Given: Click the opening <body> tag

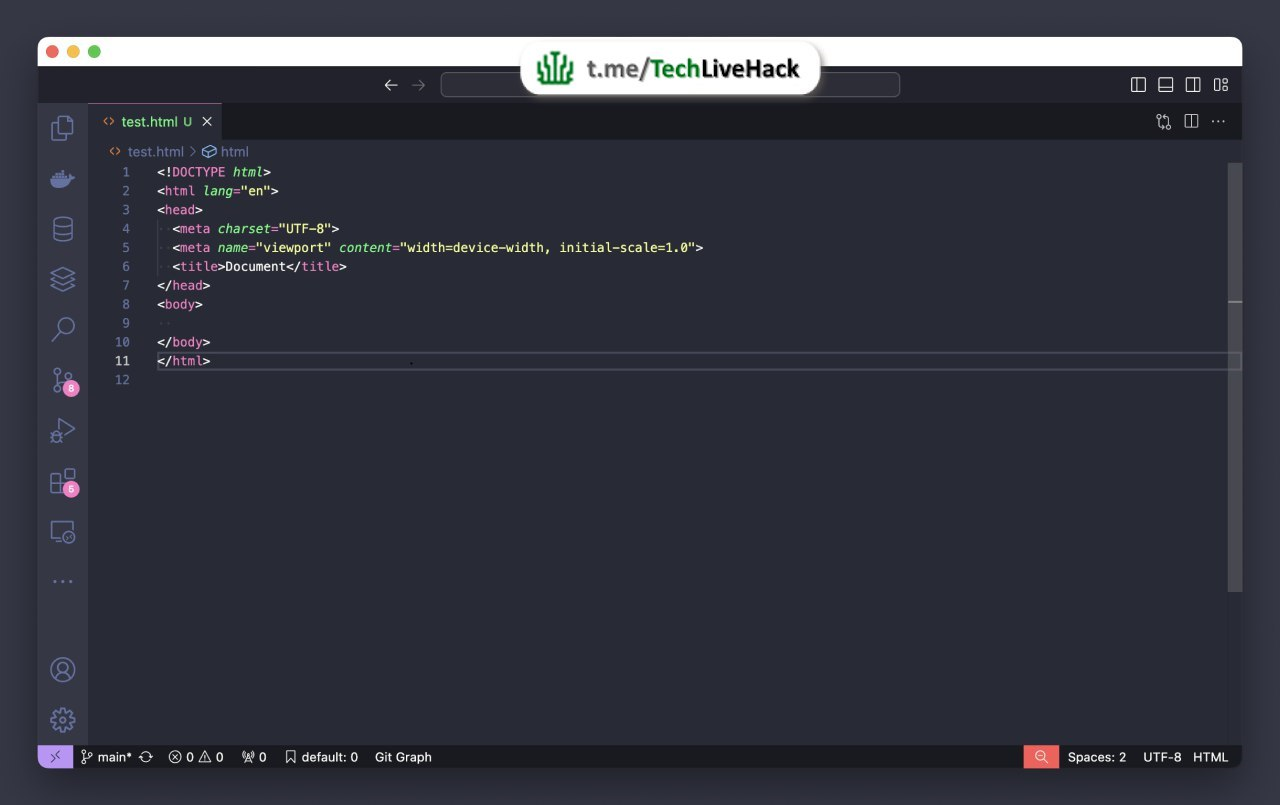Looking at the screenshot, I should tap(180, 305).
